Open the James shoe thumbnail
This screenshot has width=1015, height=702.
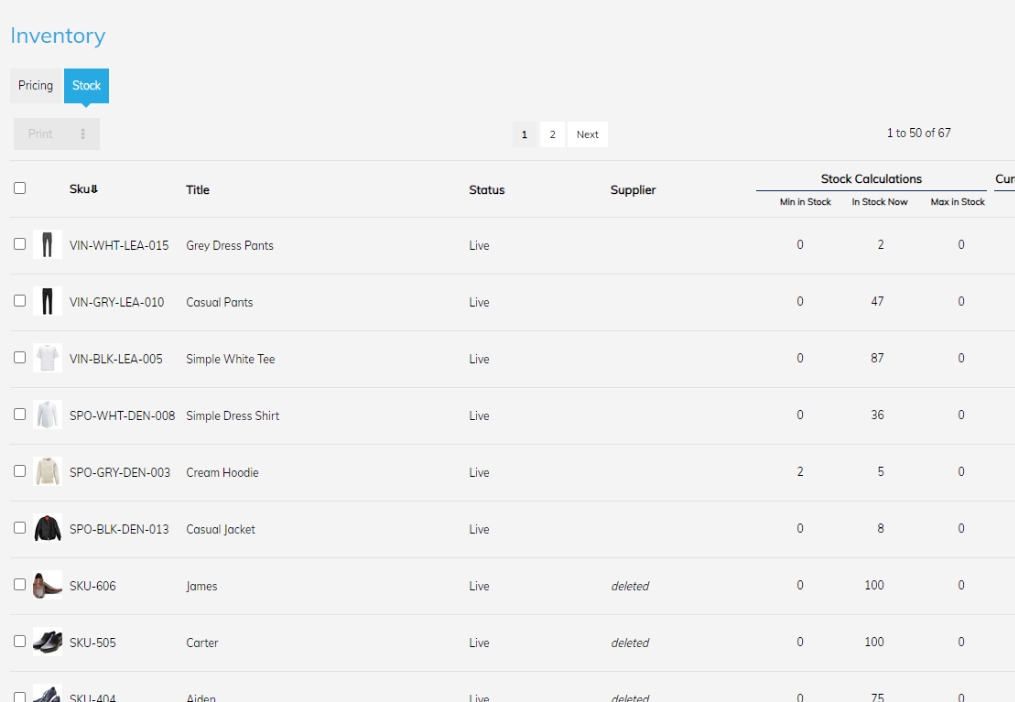click(x=47, y=585)
